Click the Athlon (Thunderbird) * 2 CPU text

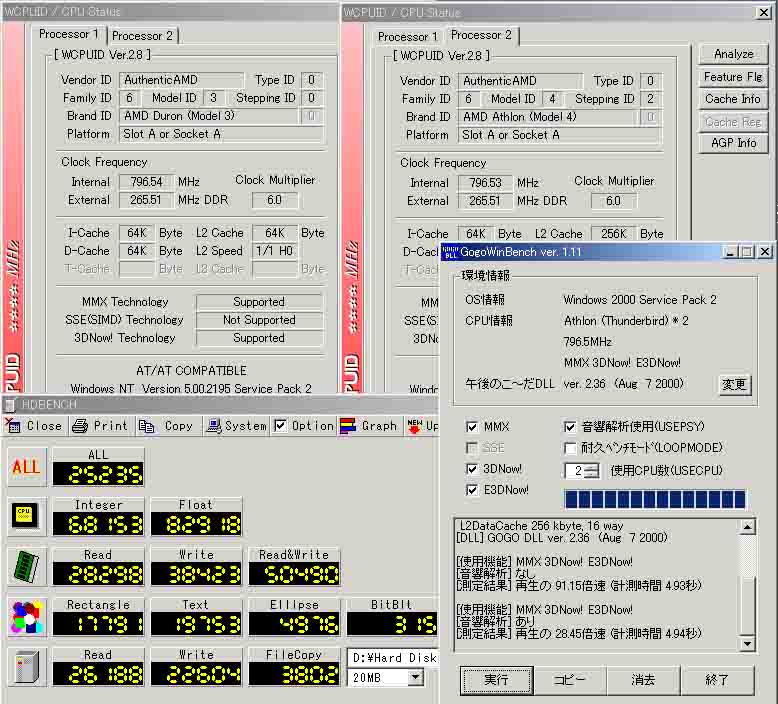(x=626, y=321)
